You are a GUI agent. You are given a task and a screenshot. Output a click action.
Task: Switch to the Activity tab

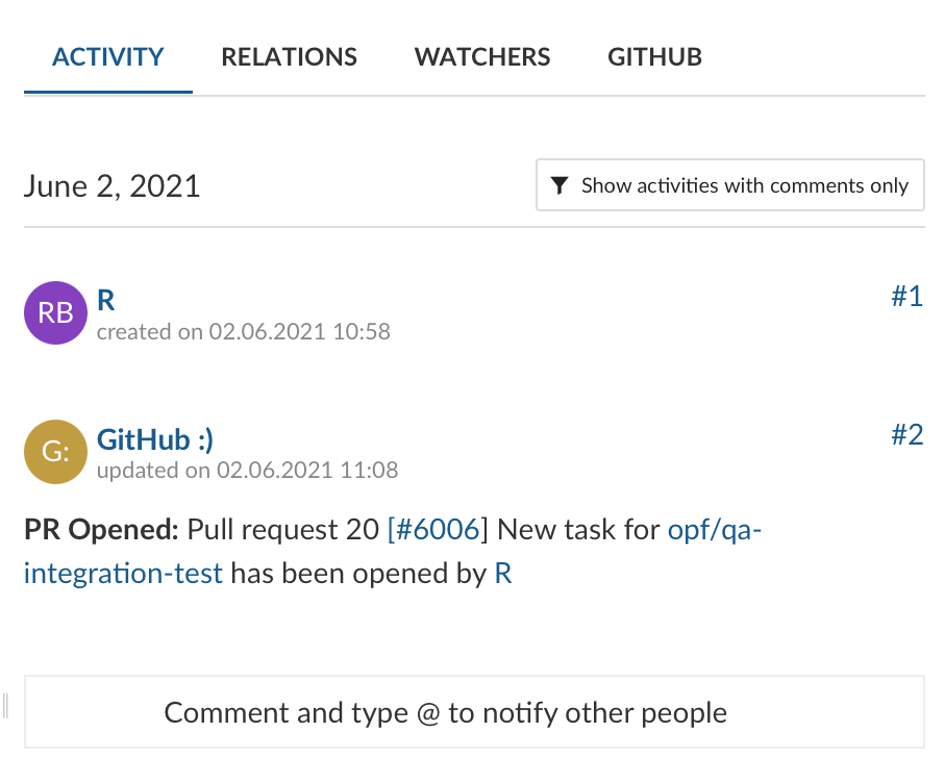pos(108,57)
